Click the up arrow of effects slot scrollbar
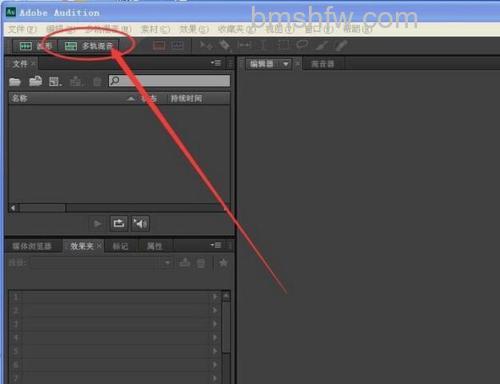 click(x=226, y=296)
